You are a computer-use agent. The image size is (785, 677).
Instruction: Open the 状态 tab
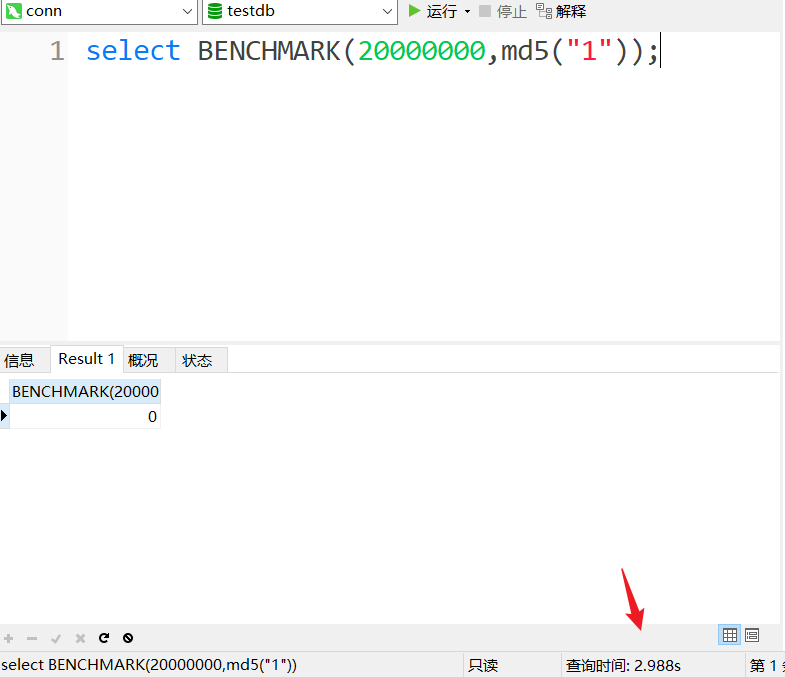point(197,360)
